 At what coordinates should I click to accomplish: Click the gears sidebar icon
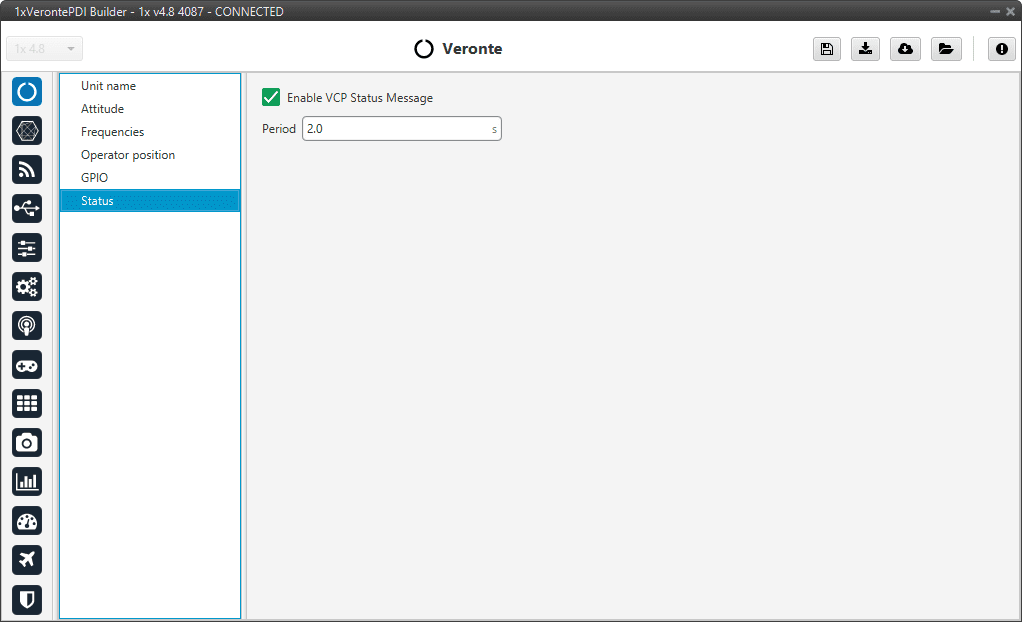coord(27,287)
